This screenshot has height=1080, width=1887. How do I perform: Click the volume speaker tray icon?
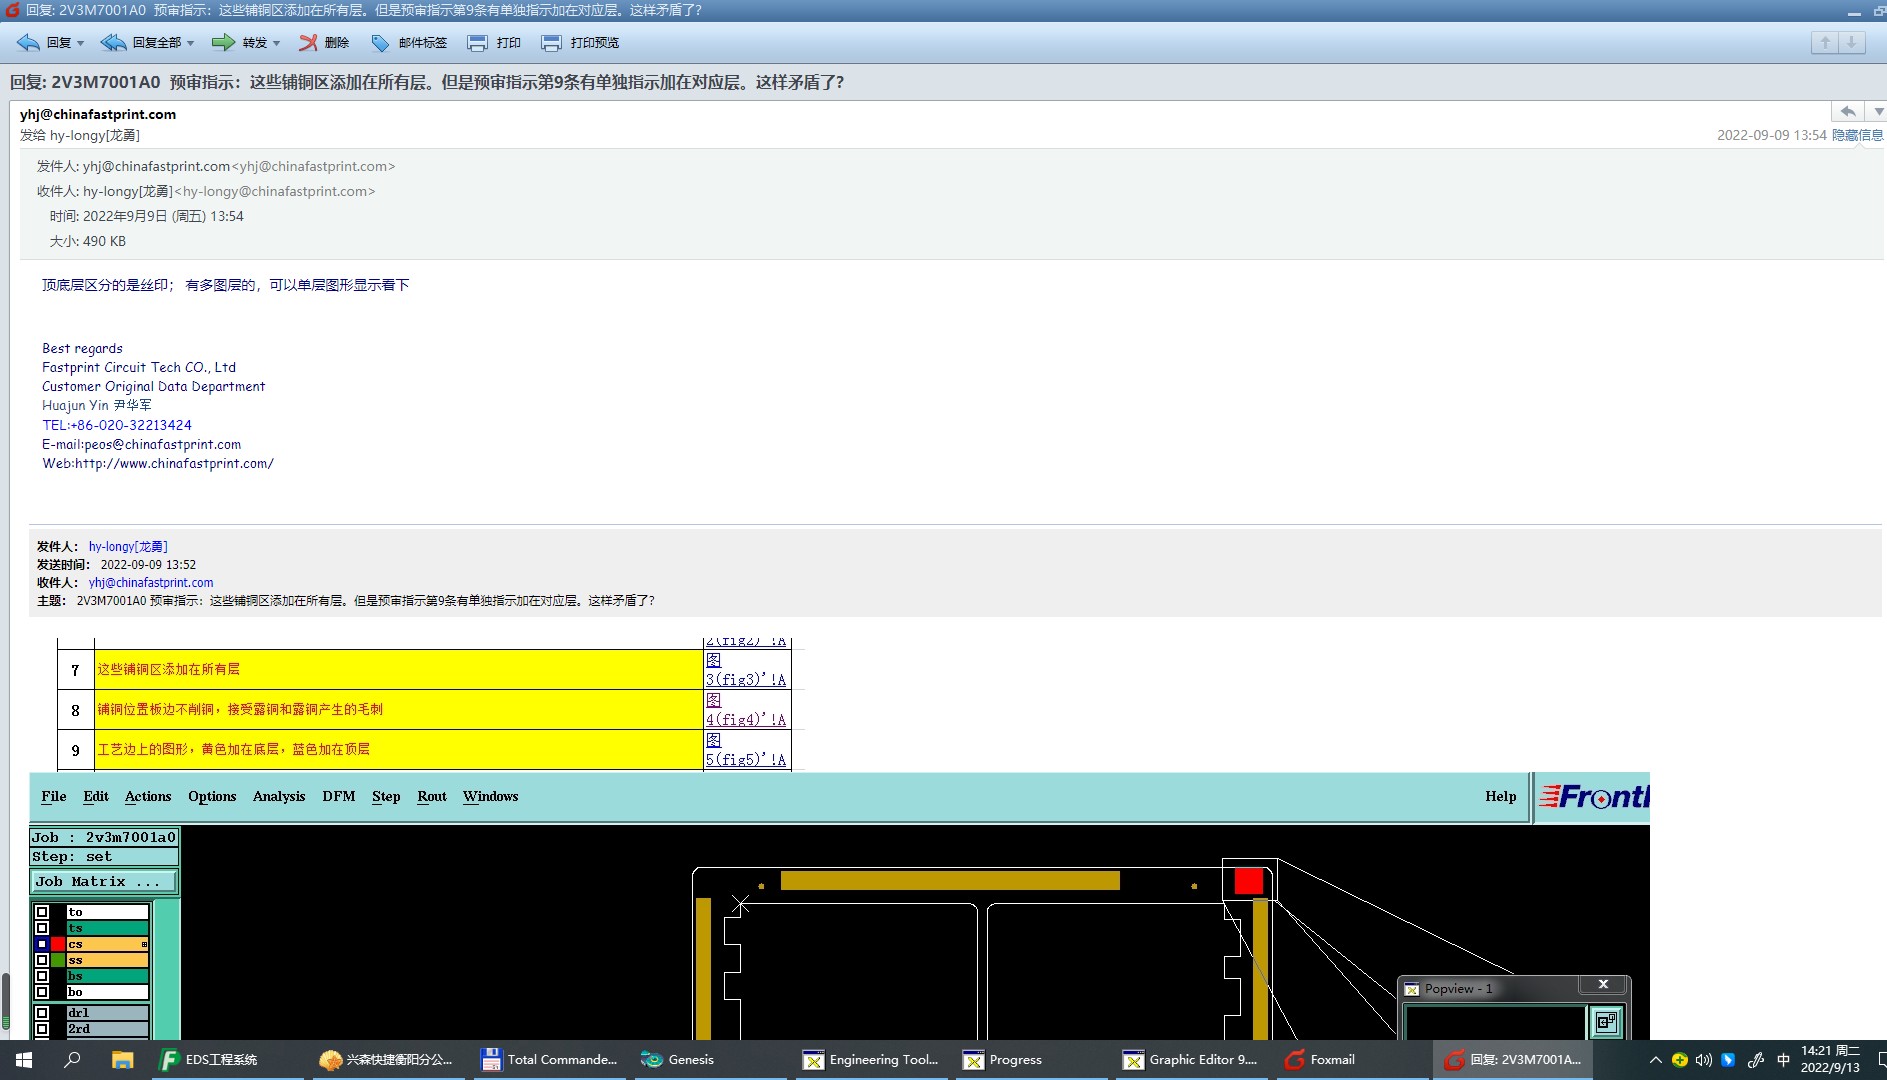click(1704, 1060)
